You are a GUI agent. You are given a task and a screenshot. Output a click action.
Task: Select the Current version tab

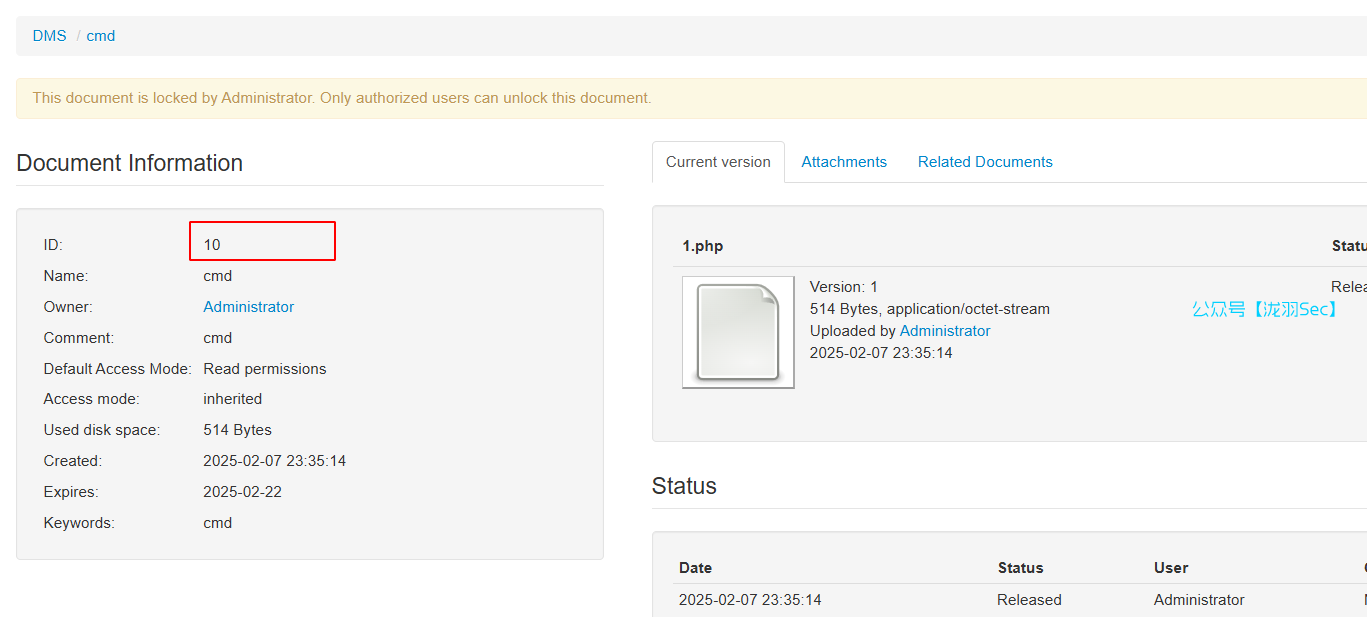[x=718, y=162]
